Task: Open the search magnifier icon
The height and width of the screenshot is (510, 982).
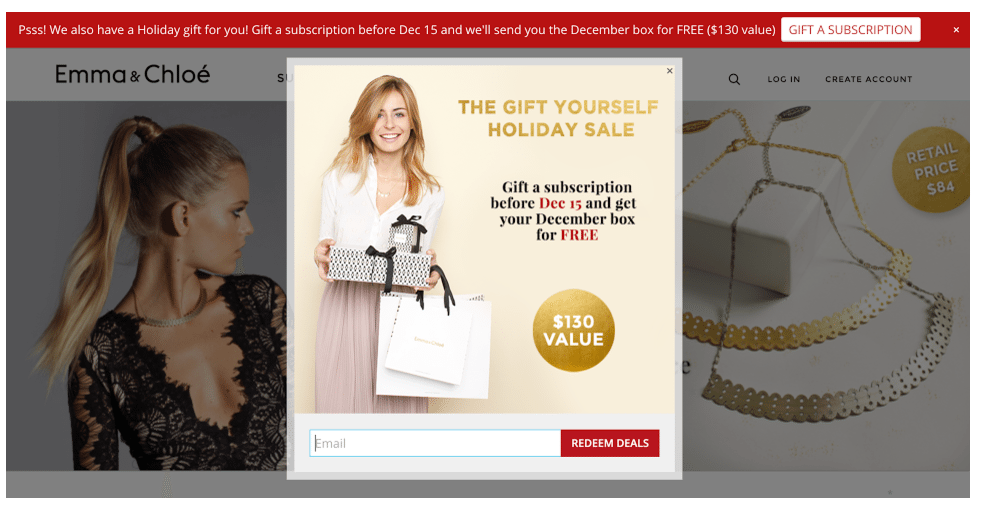Action: pyautogui.click(x=734, y=80)
